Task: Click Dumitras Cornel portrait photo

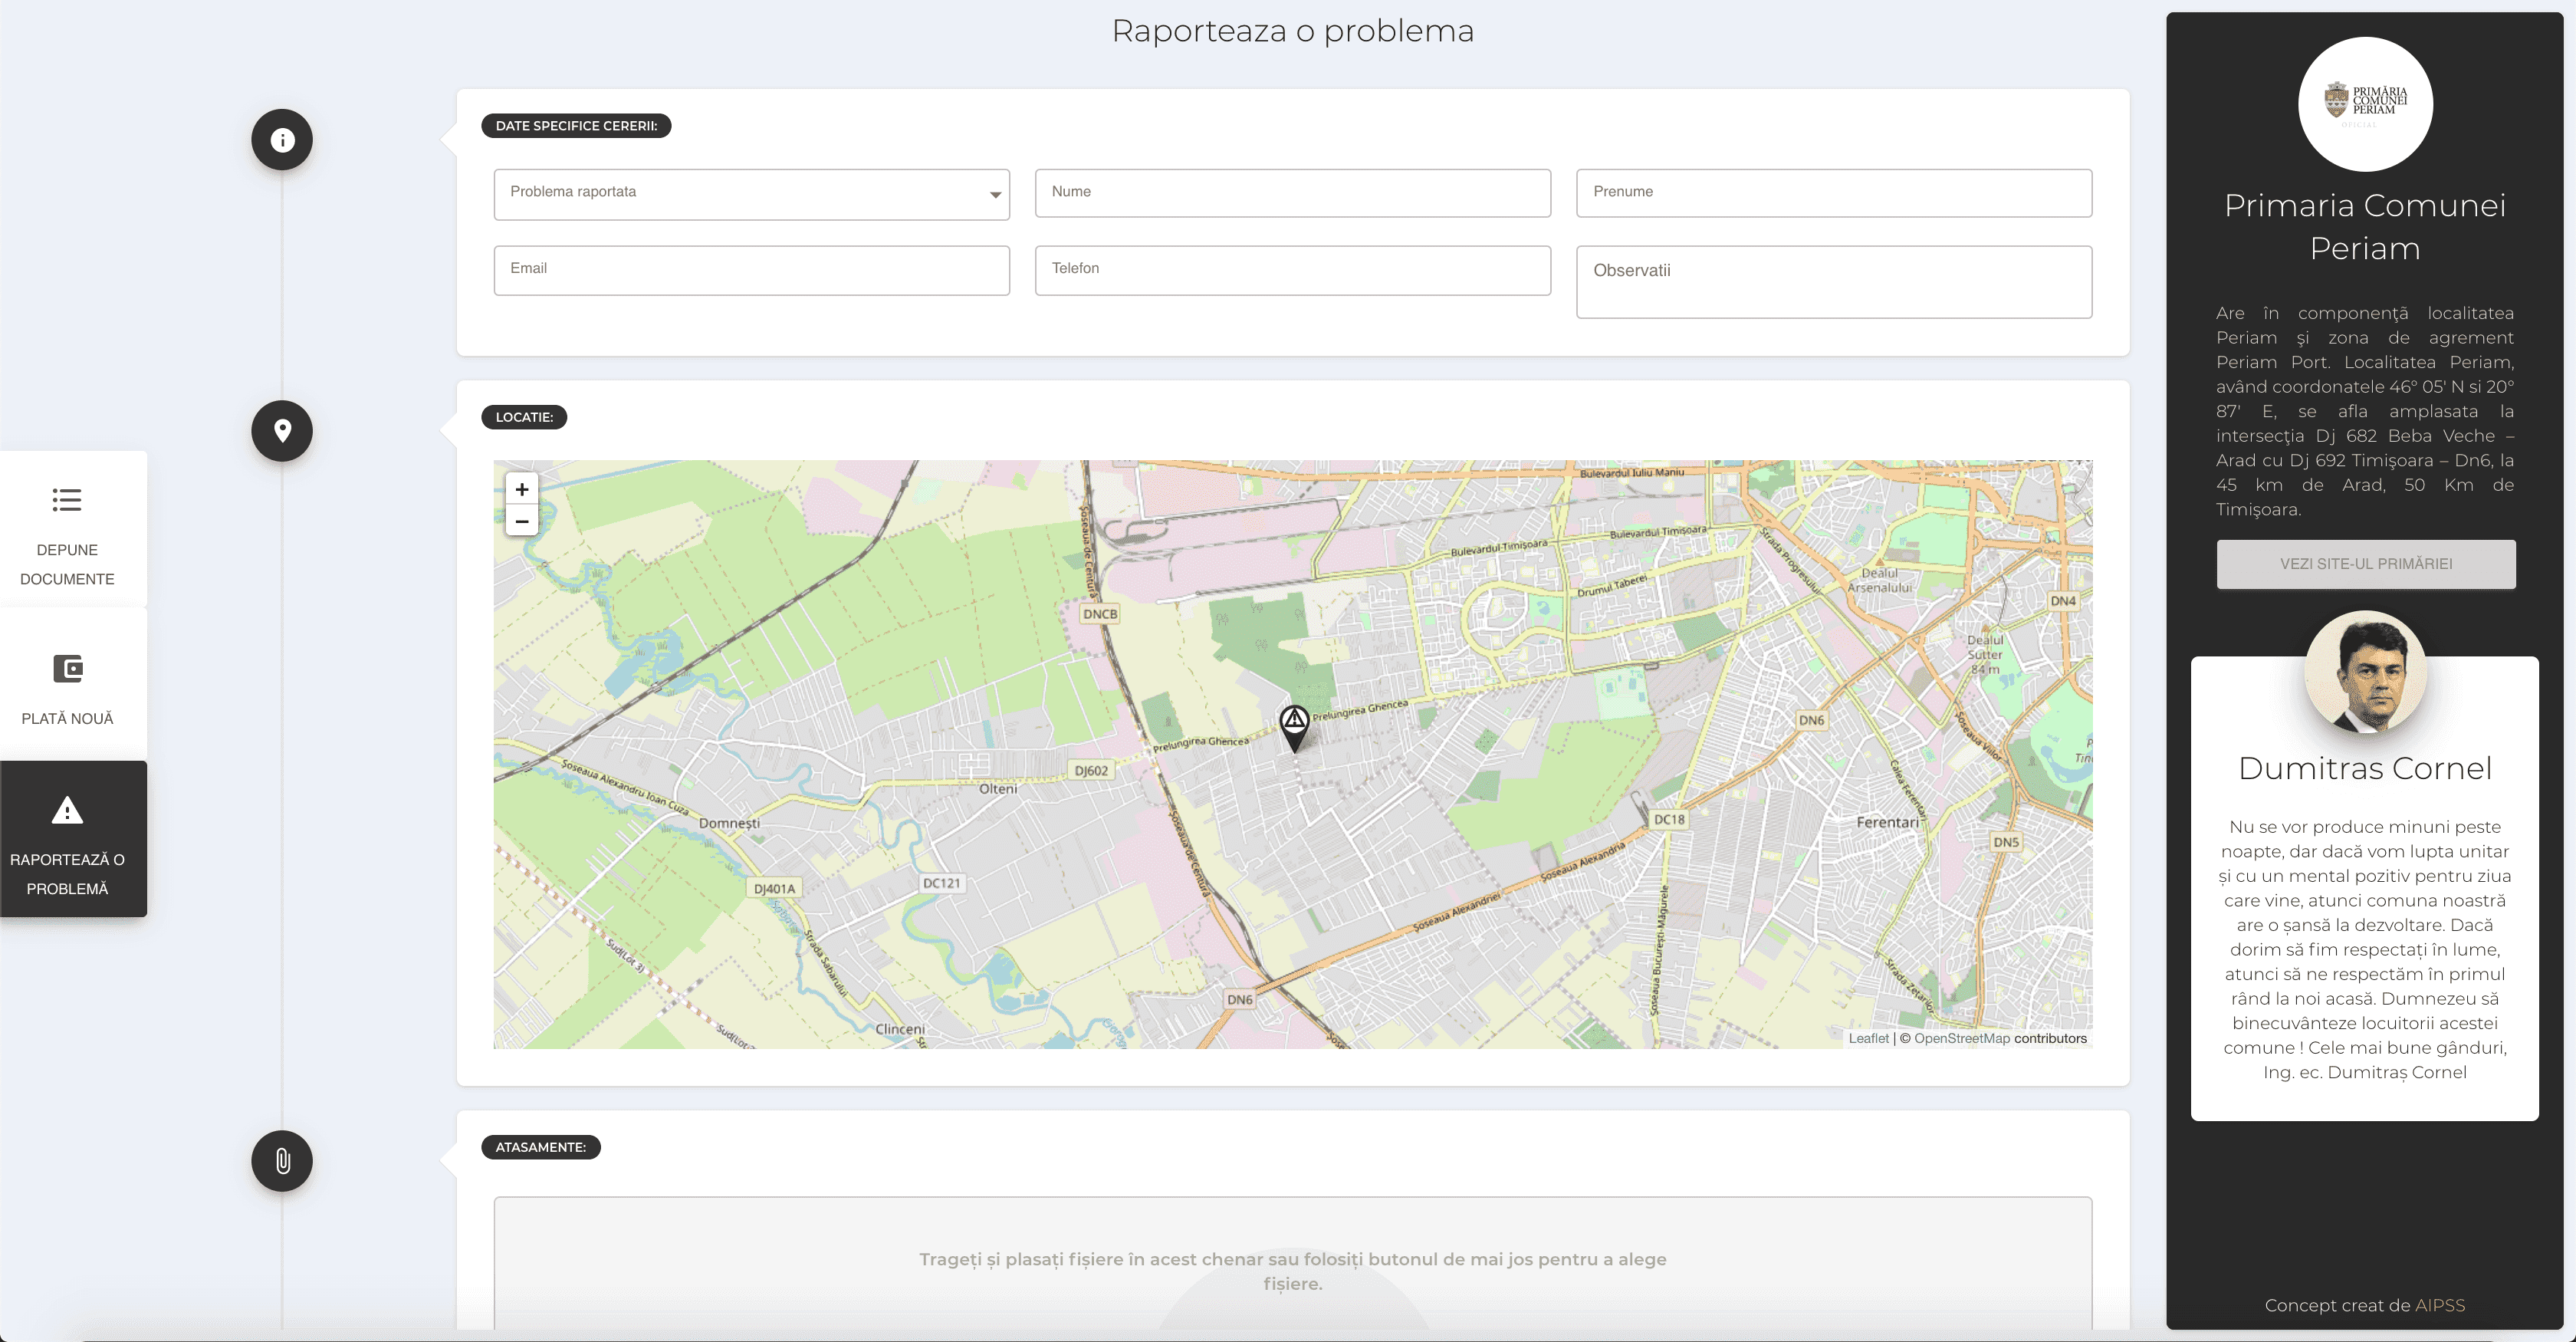Action: pyautogui.click(x=2365, y=672)
